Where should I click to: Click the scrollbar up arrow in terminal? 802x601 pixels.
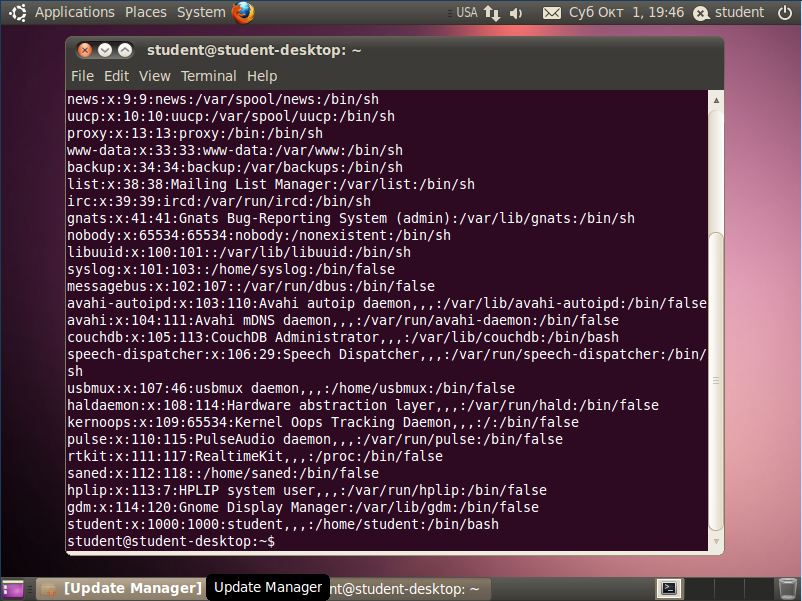(x=716, y=100)
